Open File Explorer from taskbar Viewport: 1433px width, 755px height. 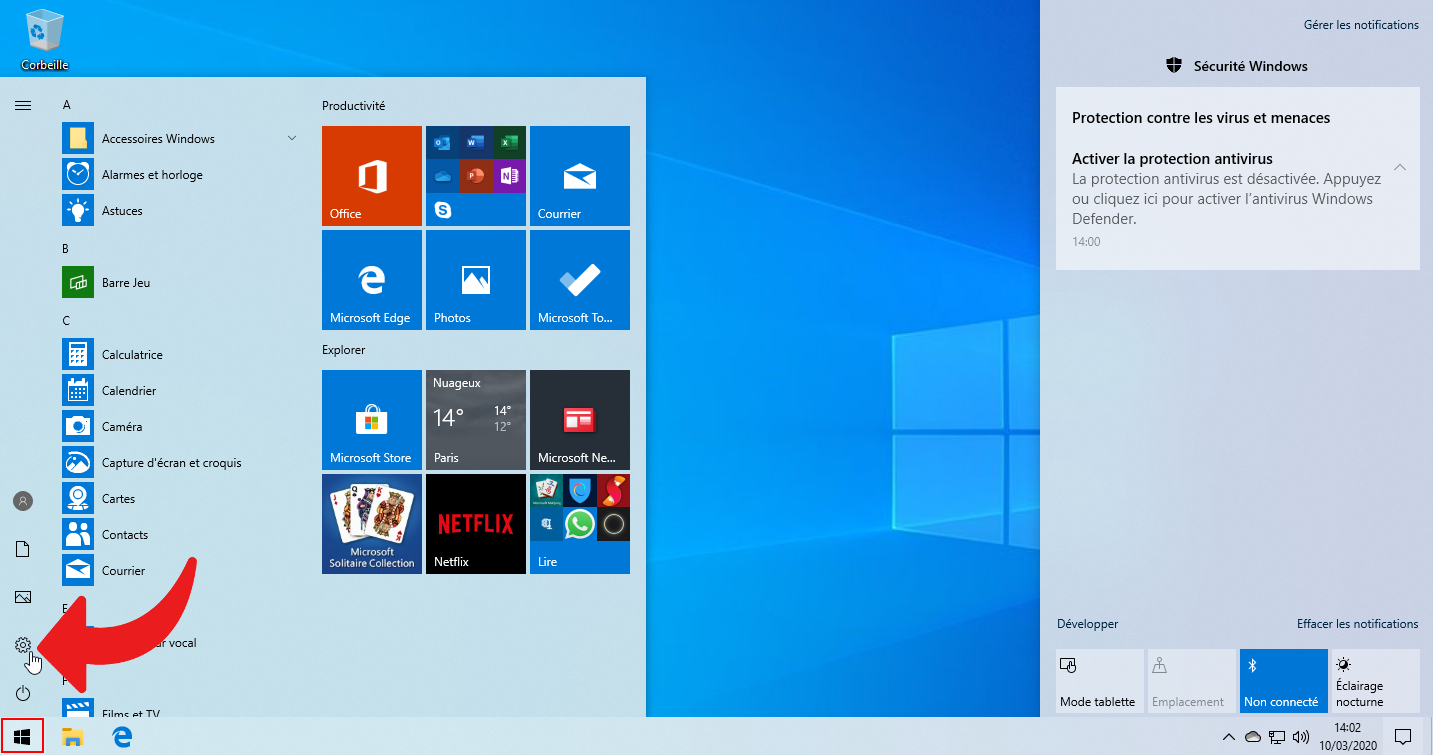point(72,737)
